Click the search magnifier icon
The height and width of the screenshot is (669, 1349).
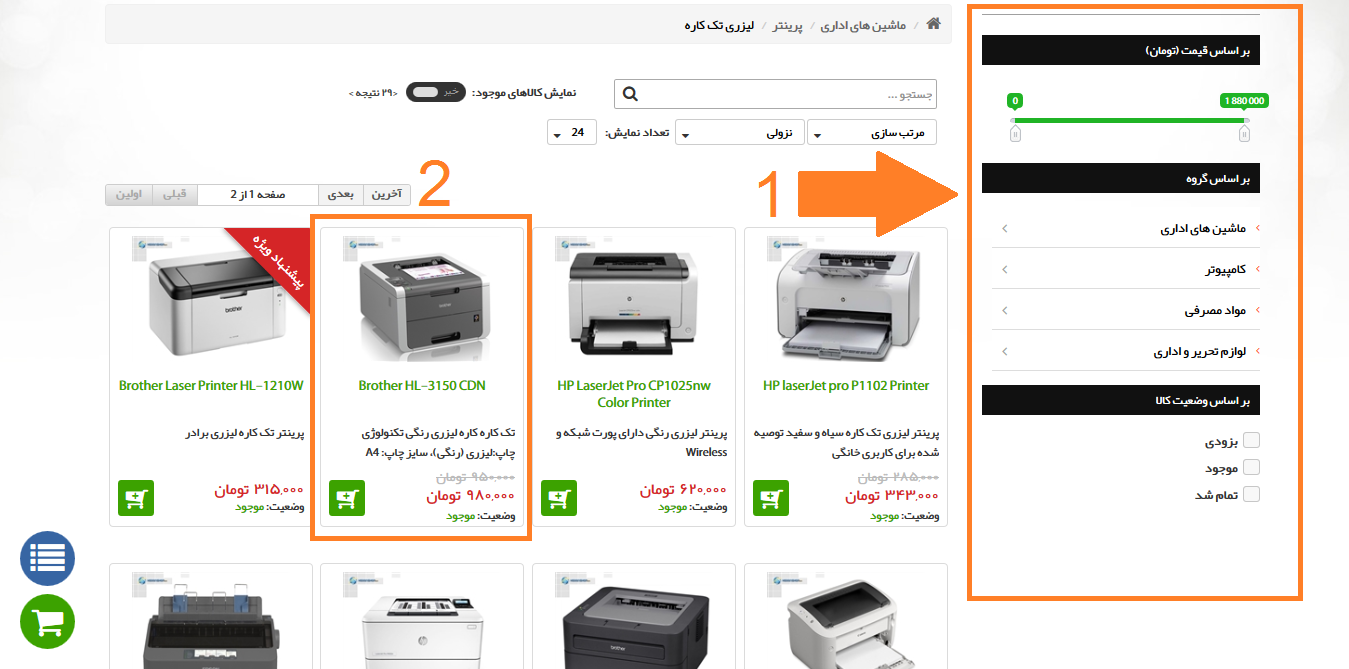[630, 94]
